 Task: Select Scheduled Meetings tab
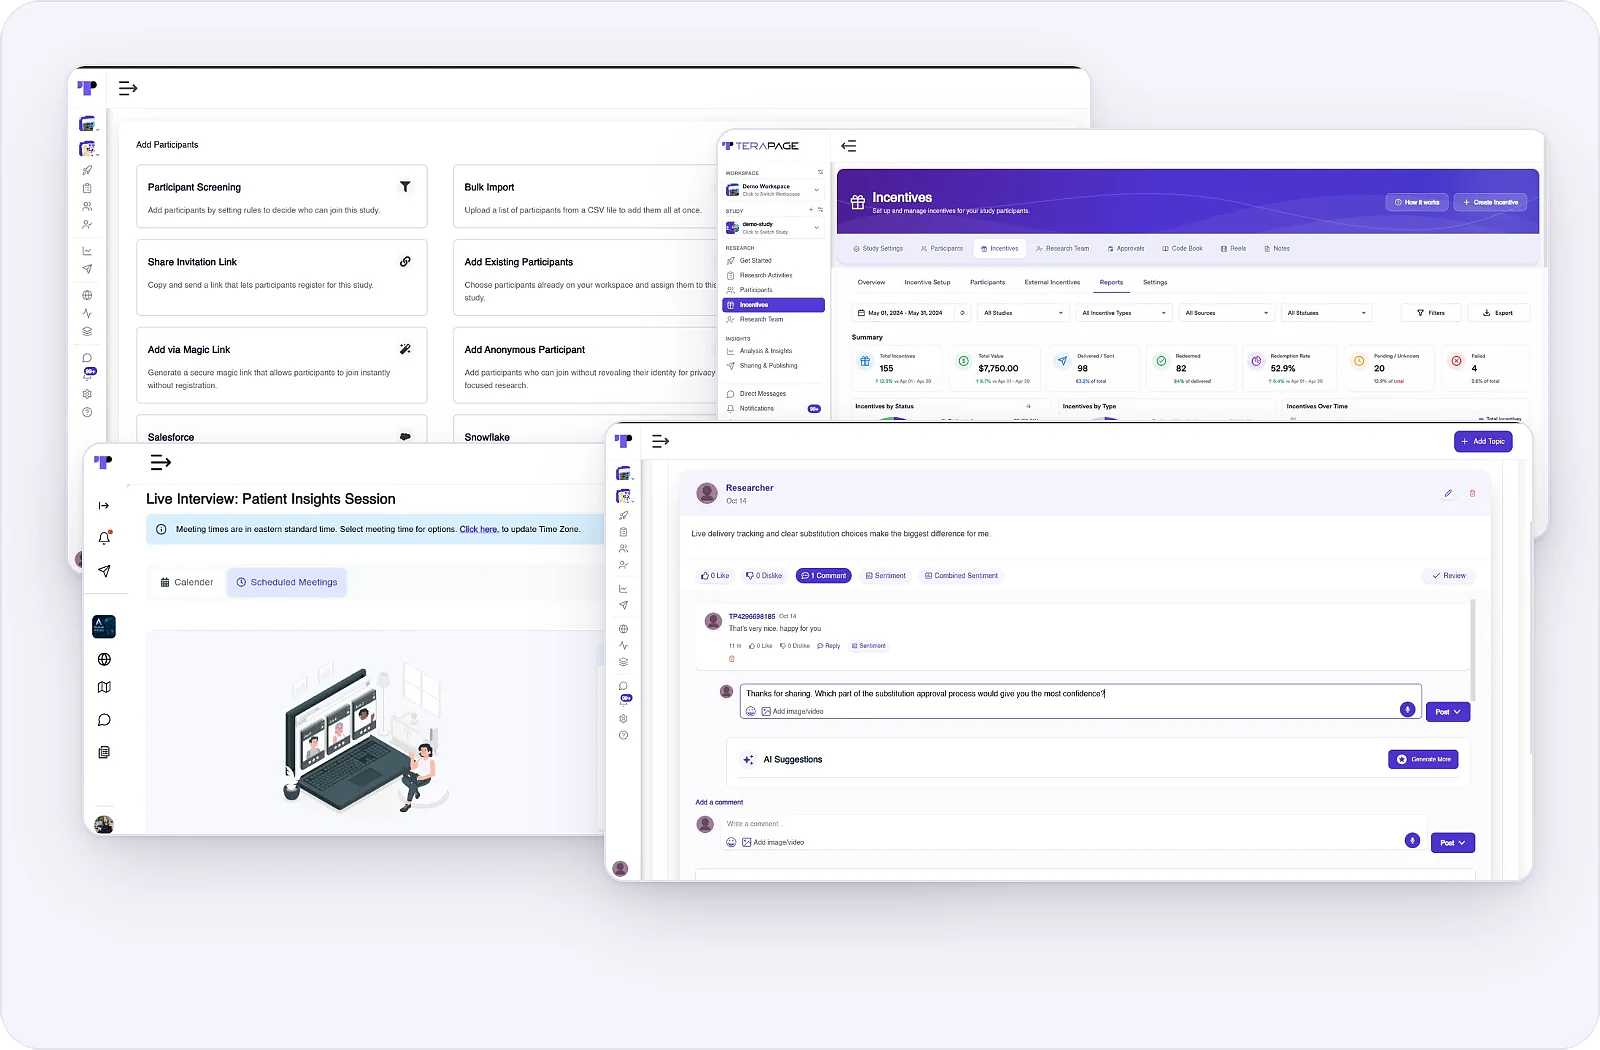(x=287, y=582)
